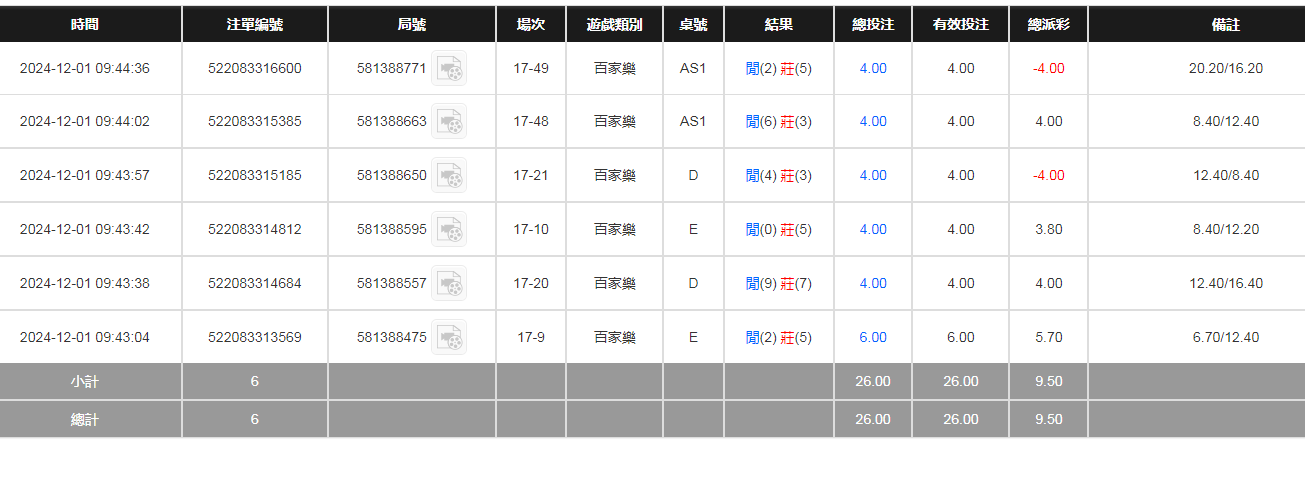The image size is (1305, 502).
Task: Play replay icon beside round 581388650
Action: point(449,176)
